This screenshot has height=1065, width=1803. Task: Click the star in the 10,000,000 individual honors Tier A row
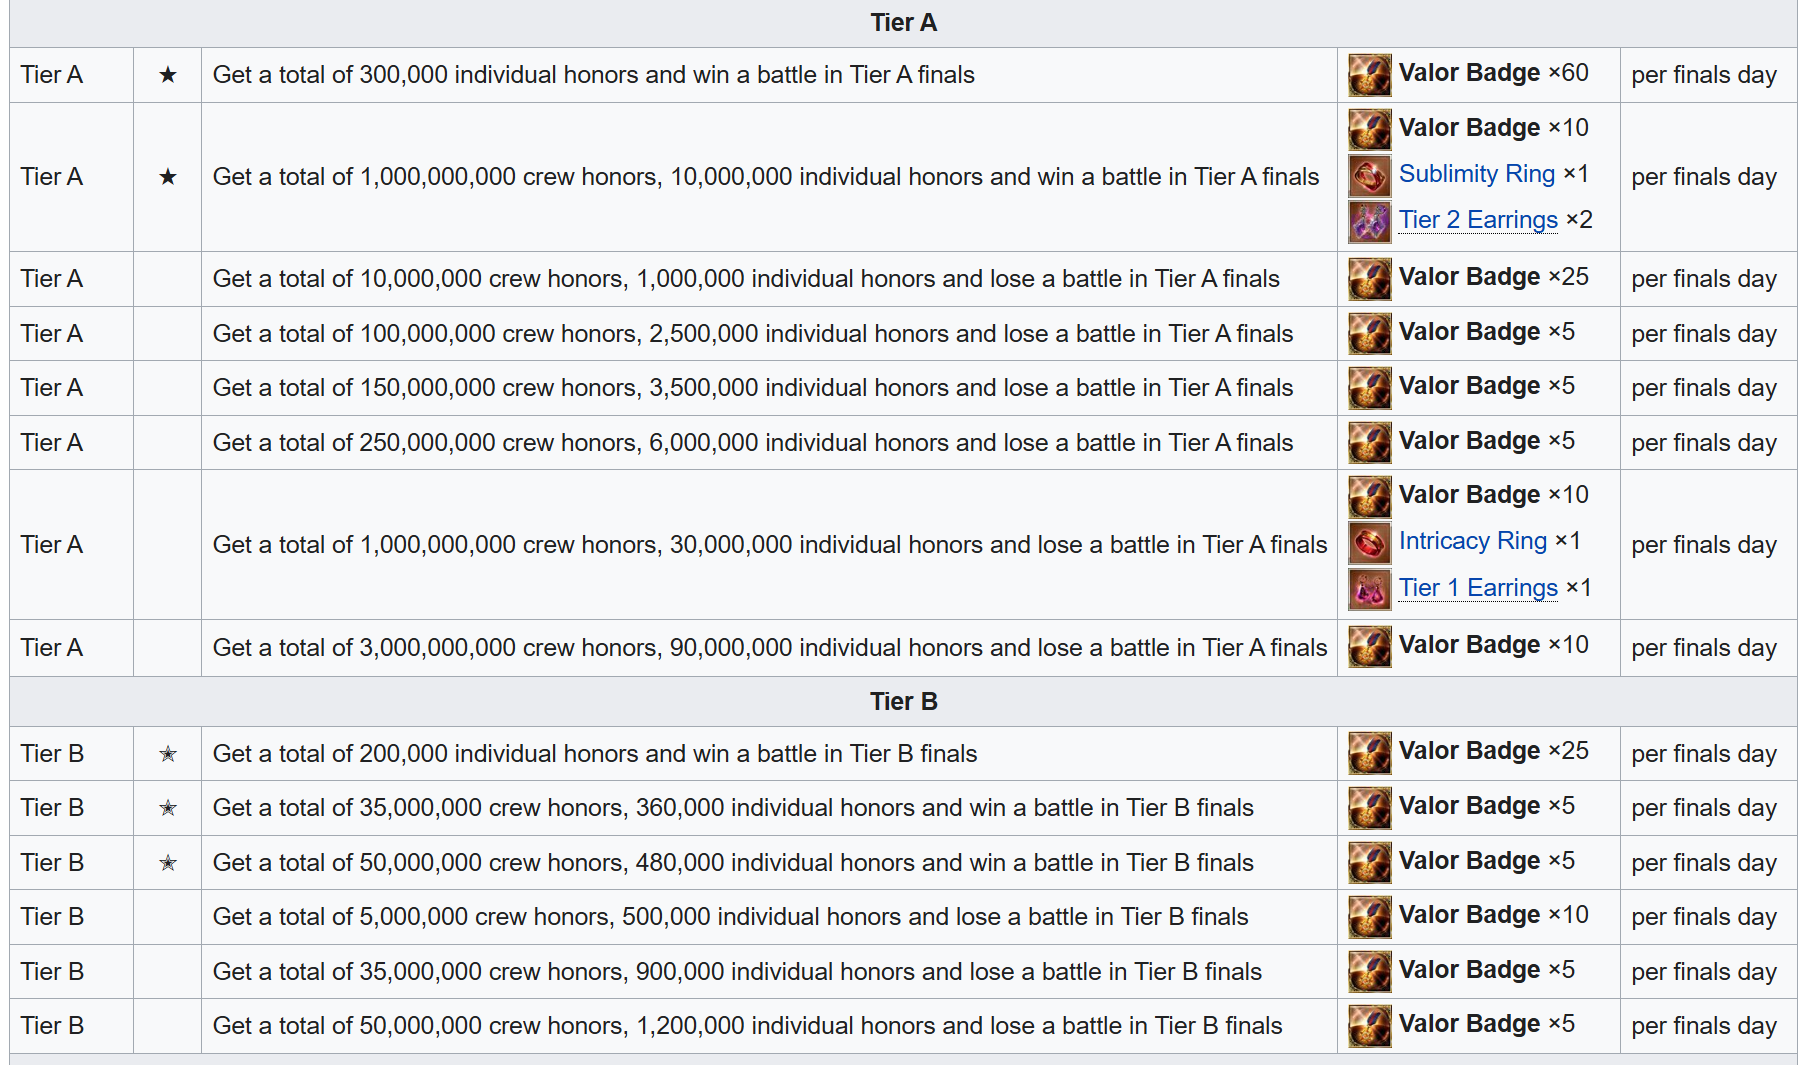pyautogui.click(x=168, y=177)
